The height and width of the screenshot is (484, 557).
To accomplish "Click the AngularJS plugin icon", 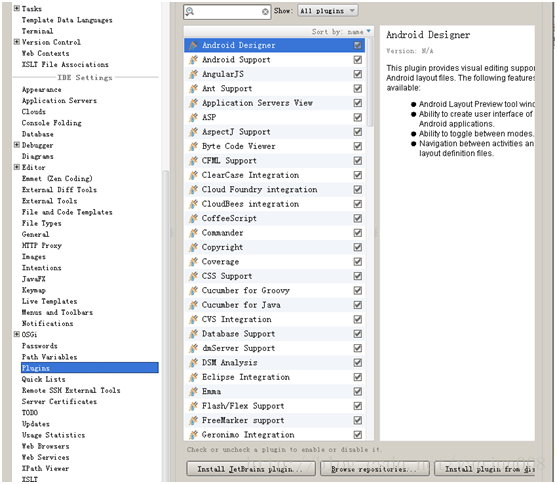I will coord(193,74).
